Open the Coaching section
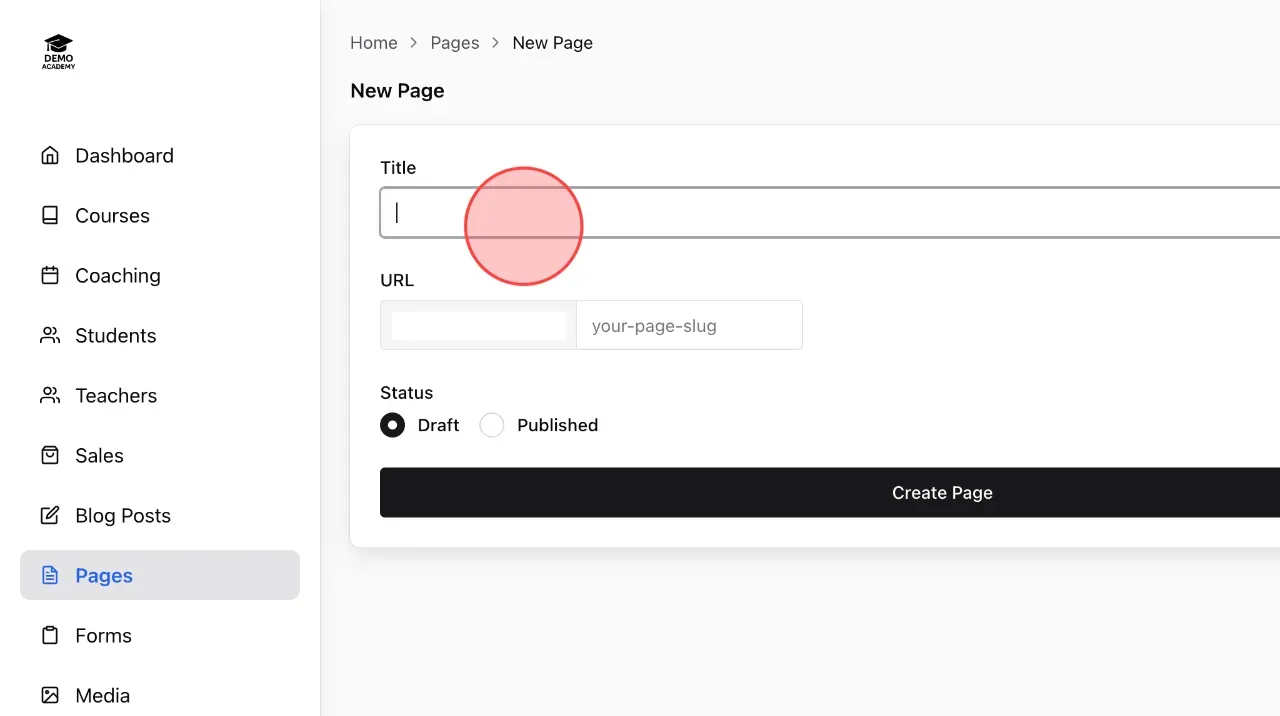Viewport: 1280px width, 716px height. (160, 275)
